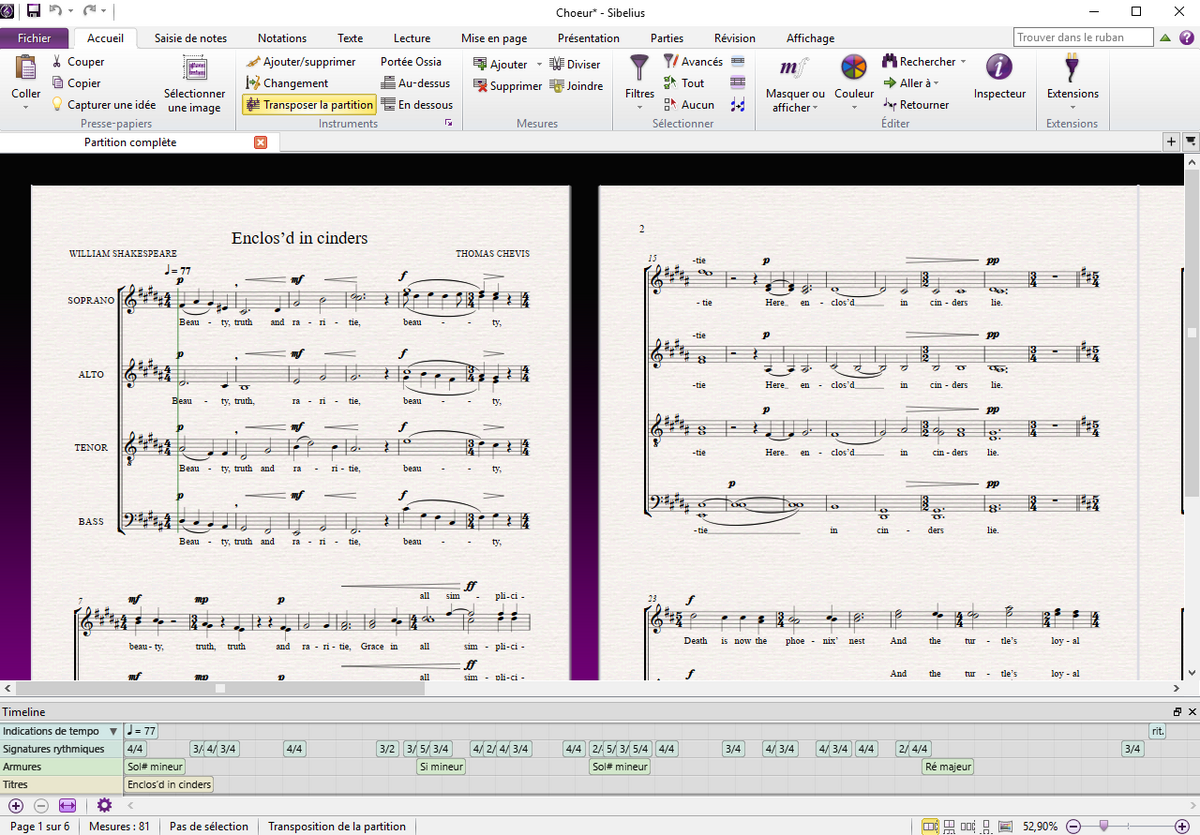Viewport: 1200px width, 835px height.
Task: Switch to Lecture tab
Action: click(412, 38)
